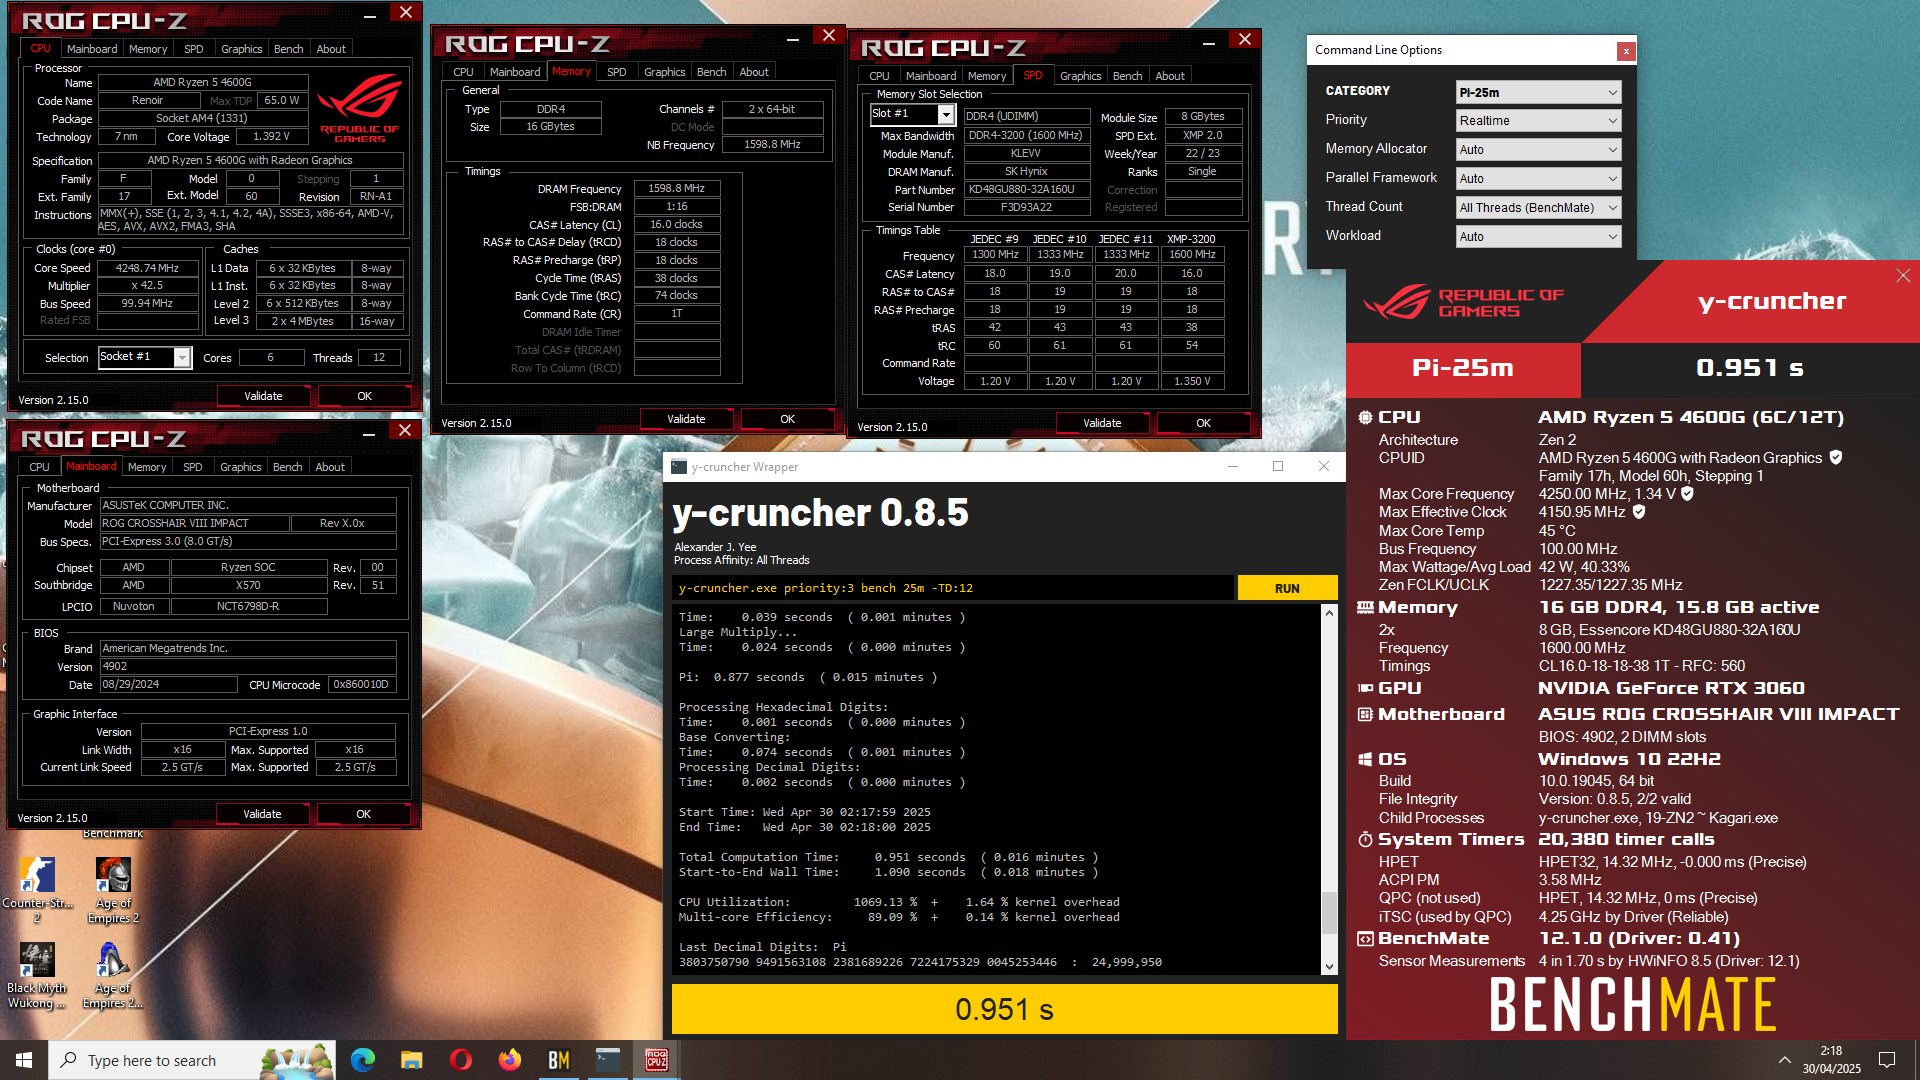Switch to CPU tab in the CPU-Z Memory window
Image resolution: width=1920 pixels, height=1080 pixels.
point(463,72)
